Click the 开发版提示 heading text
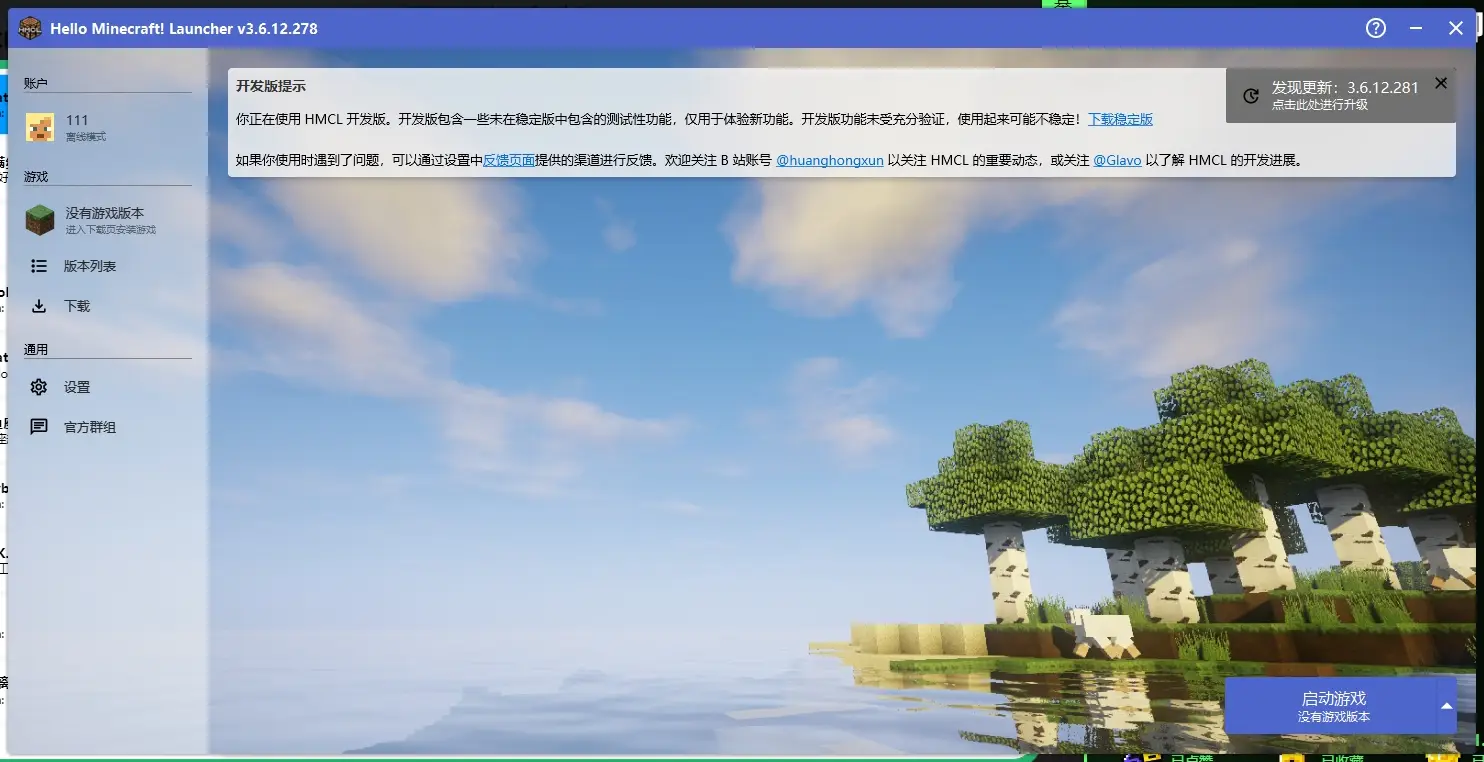The image size is (1484, 762). point(271,86)
